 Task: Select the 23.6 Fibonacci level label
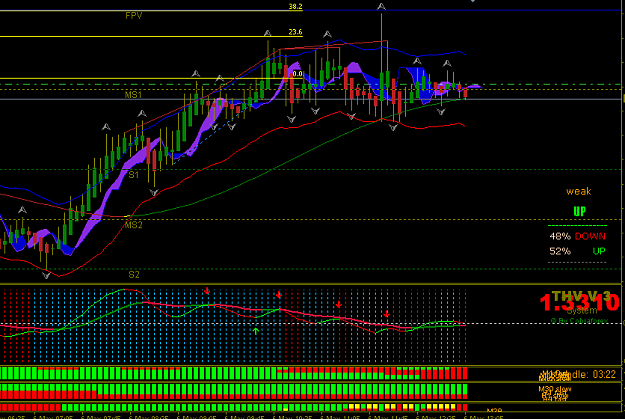(x=295, y=32)
